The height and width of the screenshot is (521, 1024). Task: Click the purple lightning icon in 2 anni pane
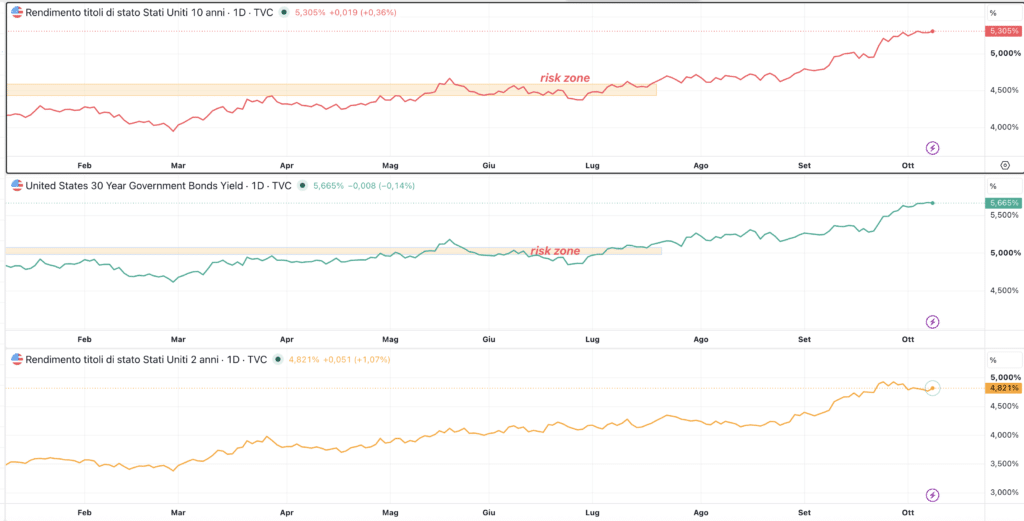coord(933,496)
